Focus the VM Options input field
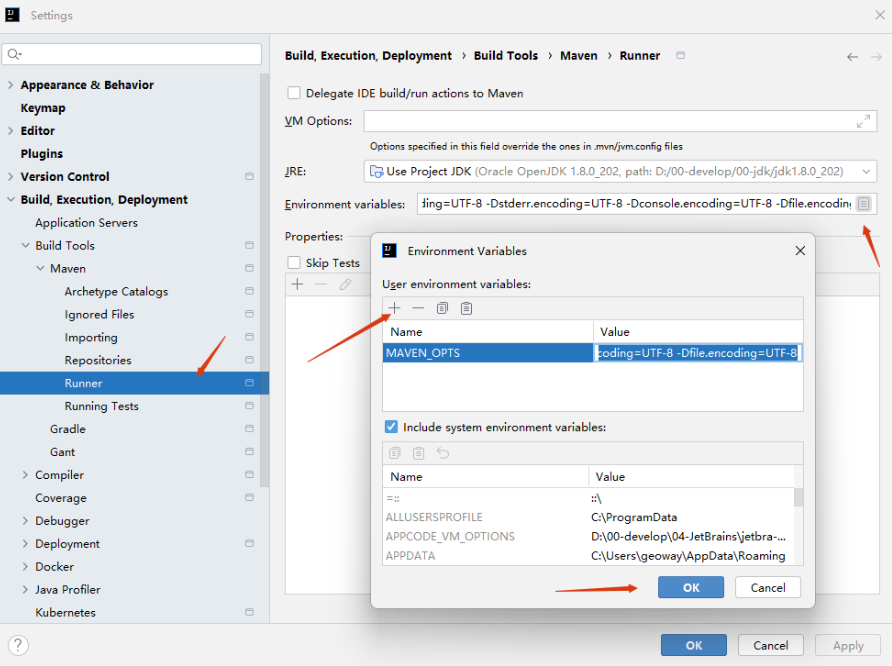The width and height of the screenshot is (892, 666). pyautogui.click(x=620, y=121)
